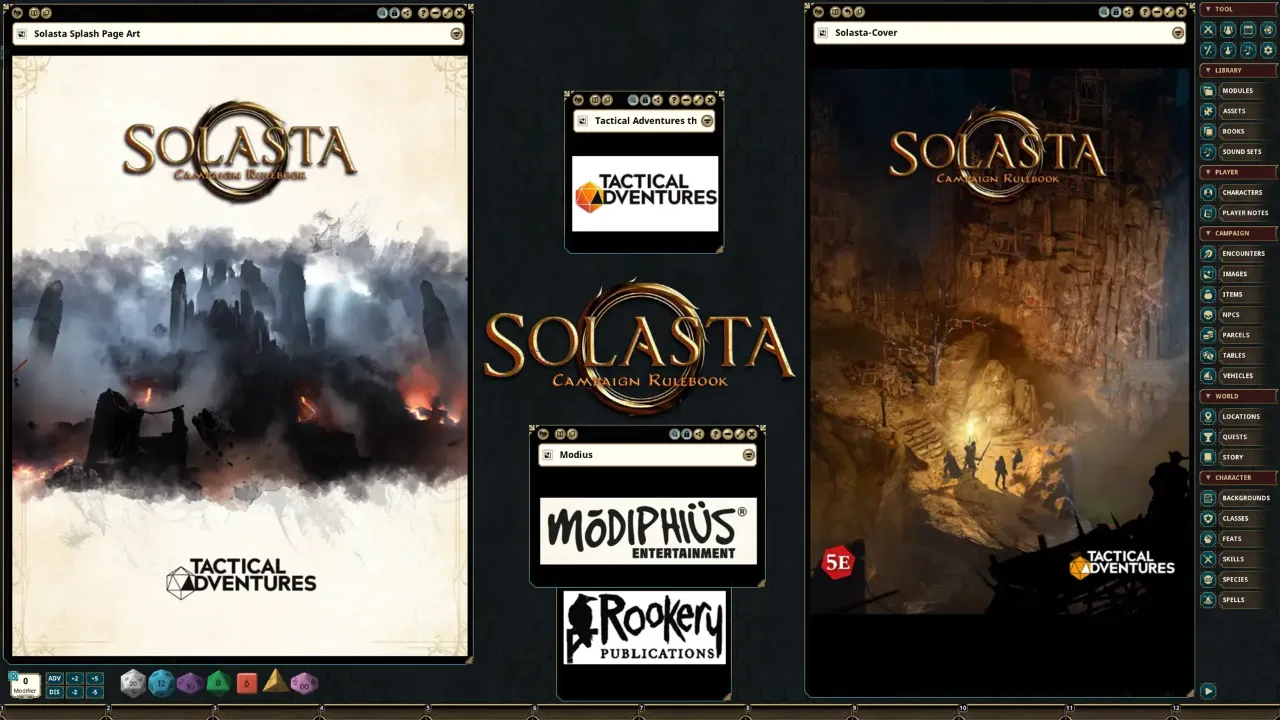This screenshot has width=1280, height=720.
Task: Roll the purple d10 die
Action: (190, 684)
